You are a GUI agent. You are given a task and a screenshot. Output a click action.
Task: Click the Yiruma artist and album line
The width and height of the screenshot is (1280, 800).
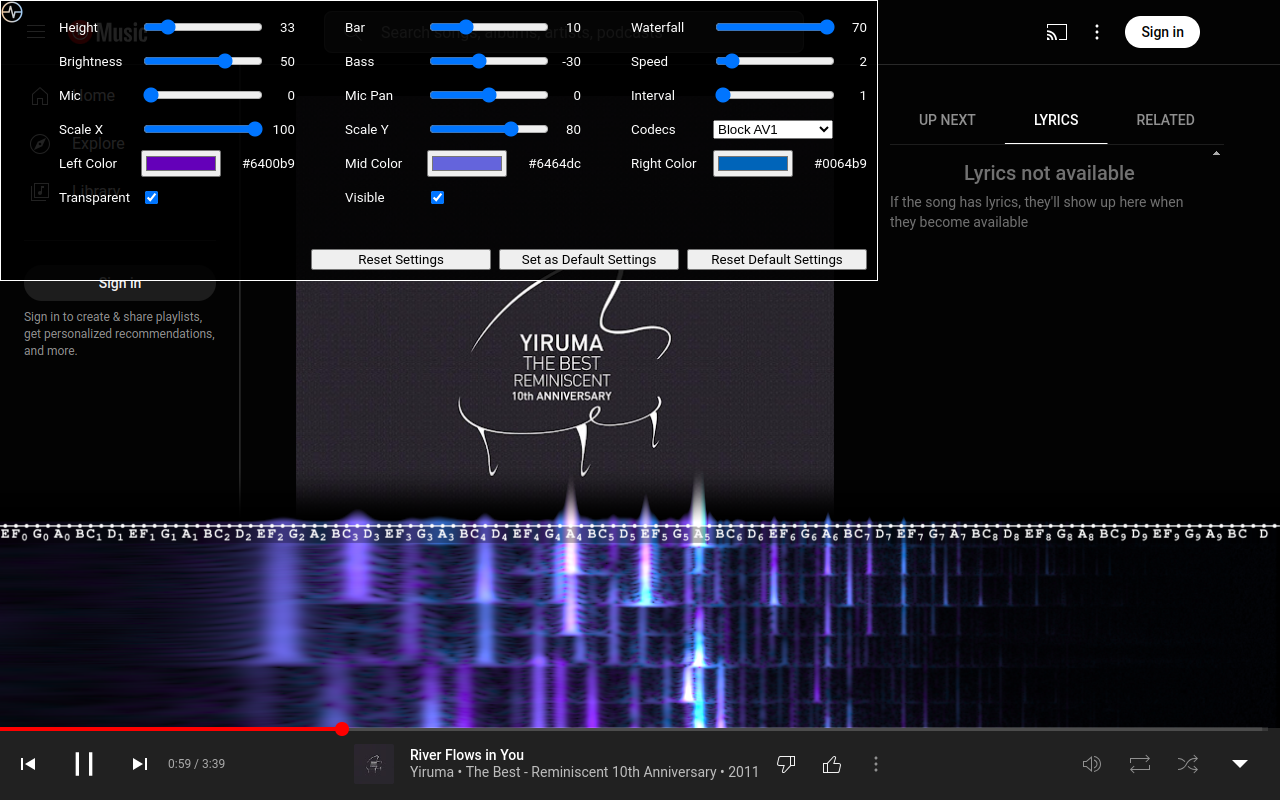(584, 772)
